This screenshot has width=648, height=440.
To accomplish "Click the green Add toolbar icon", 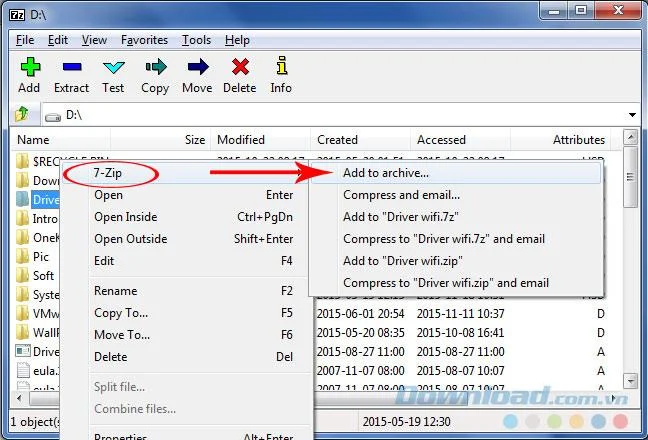I will (x=30, y=67).
